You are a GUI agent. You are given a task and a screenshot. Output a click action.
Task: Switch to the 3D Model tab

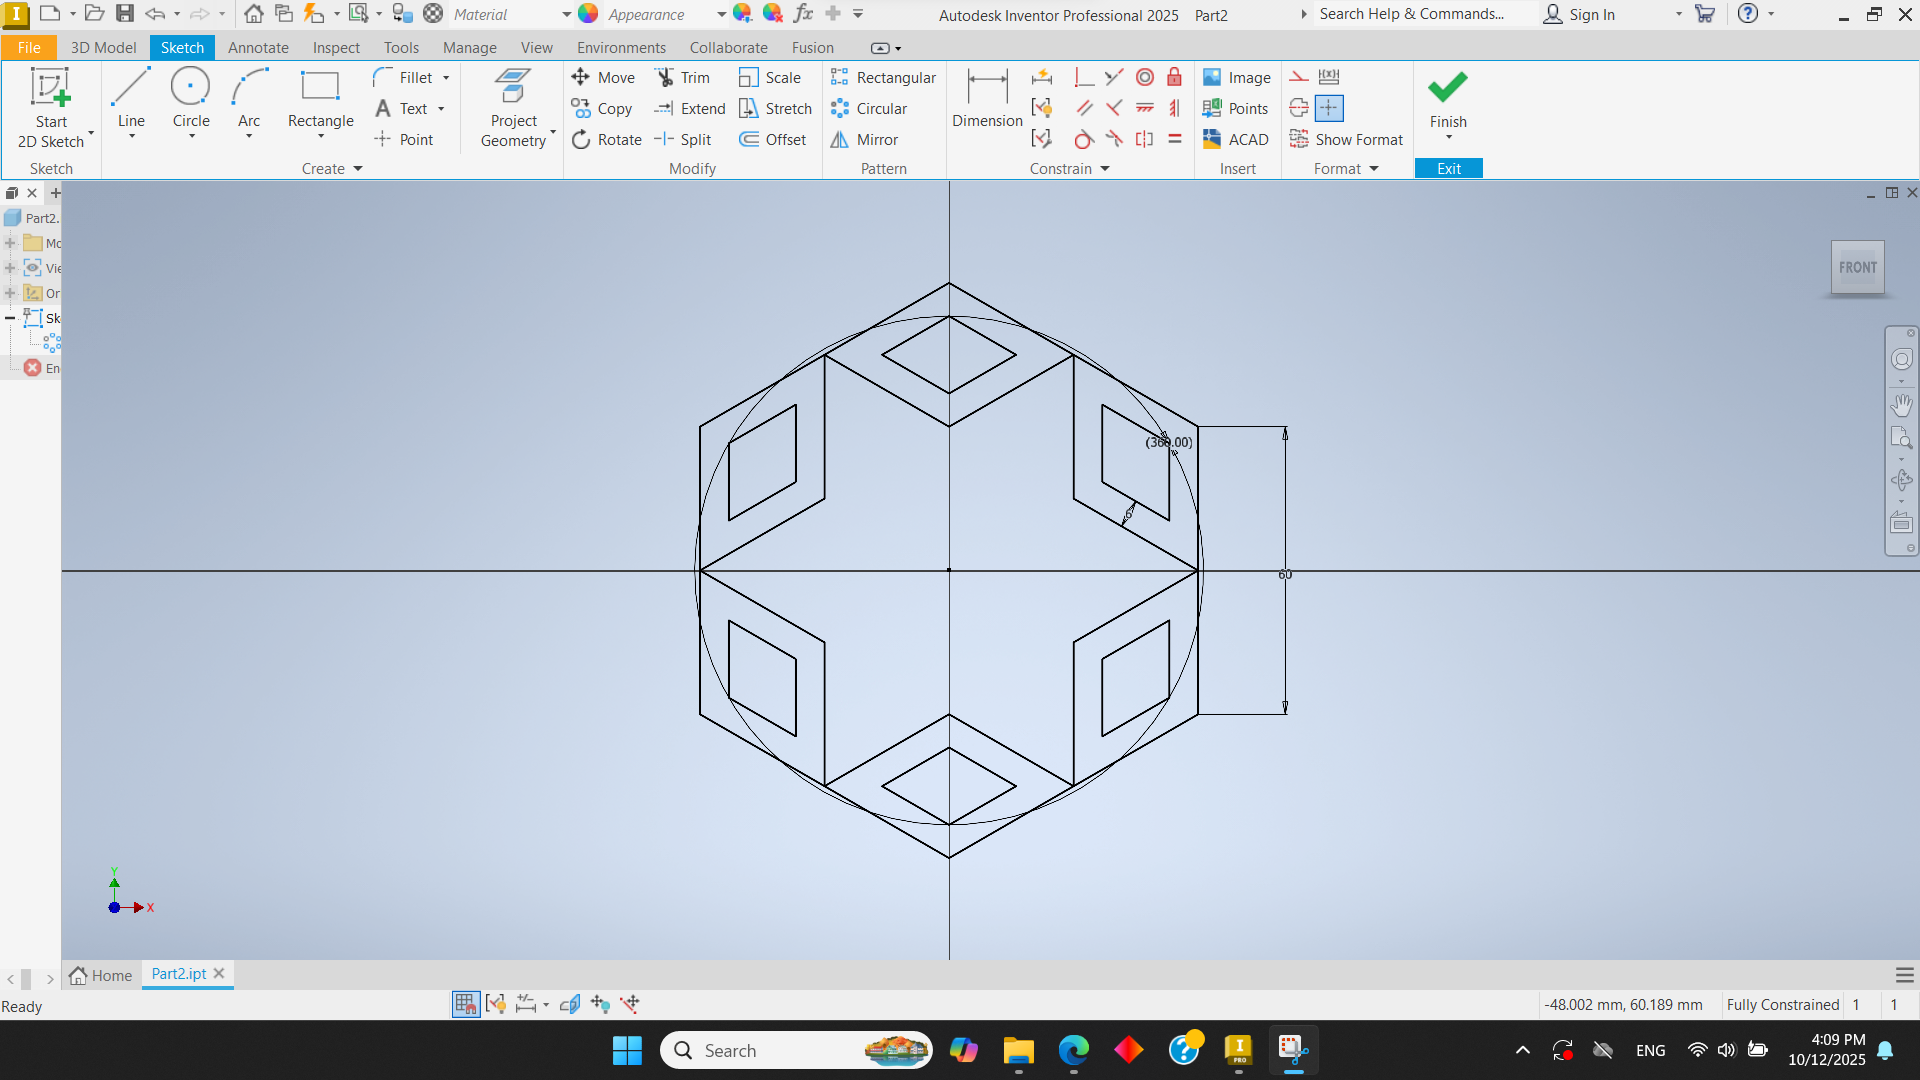tap(103, 48)
